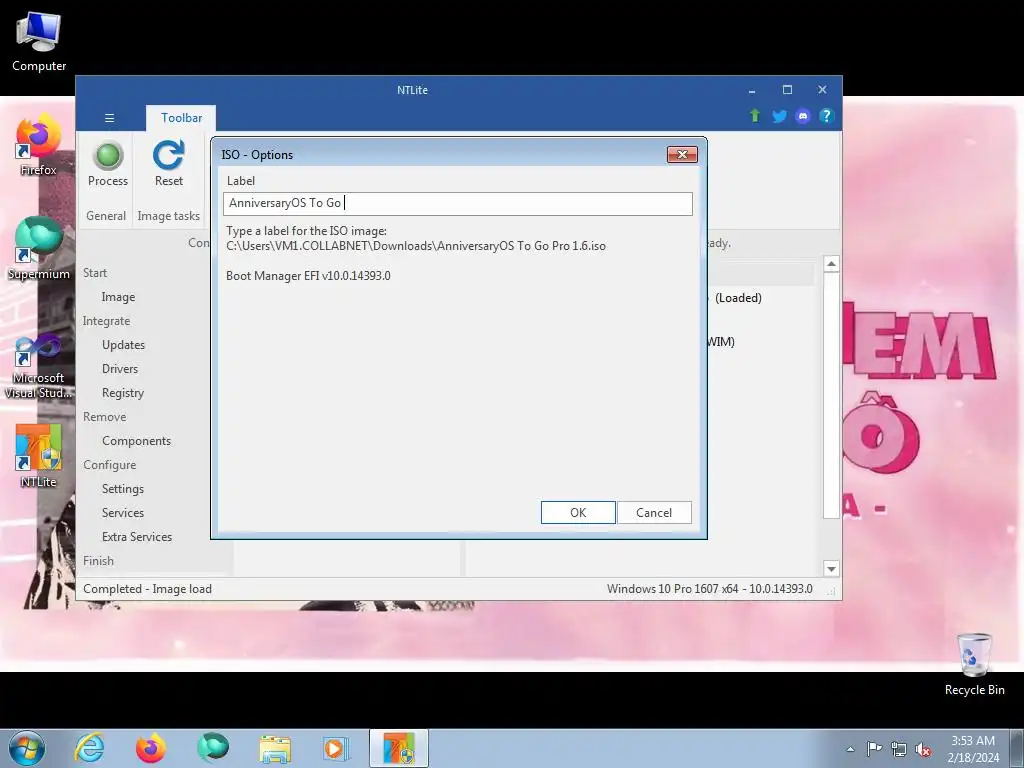
Task: Click the blue help question mark icon
Action: 826,116
